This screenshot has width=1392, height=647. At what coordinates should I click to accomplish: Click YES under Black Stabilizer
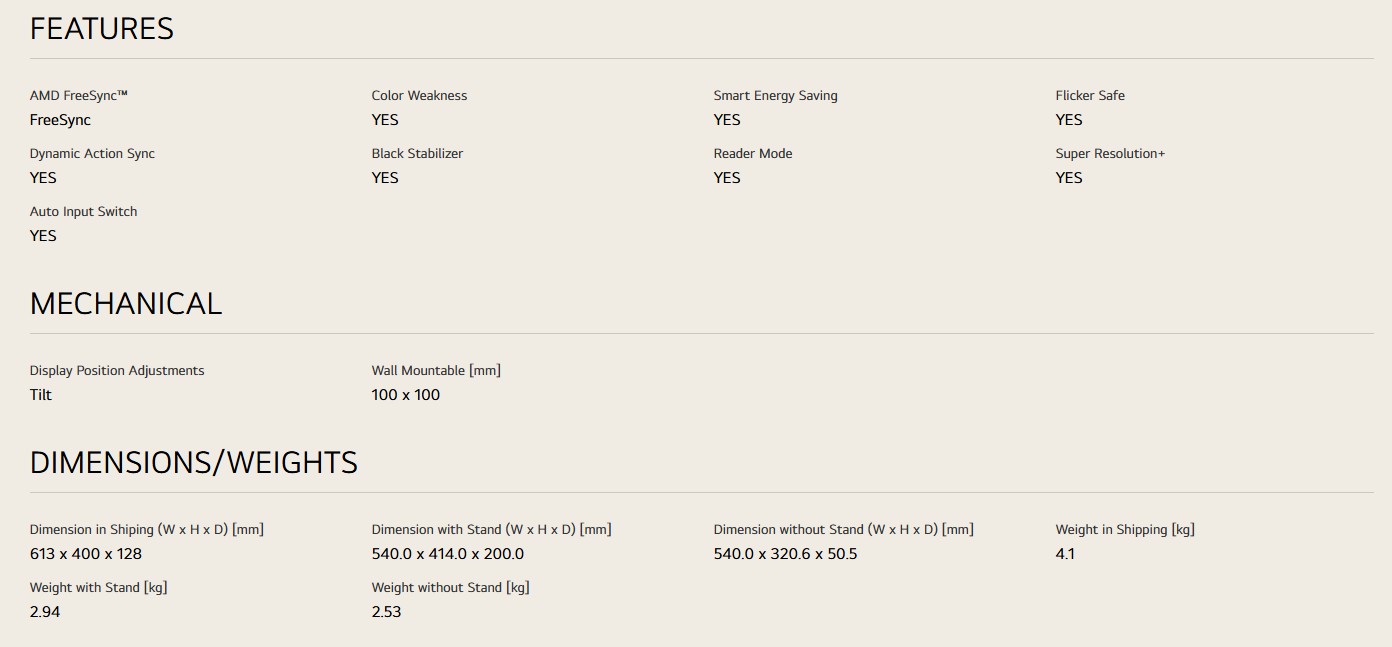click(x=385, y=178)
